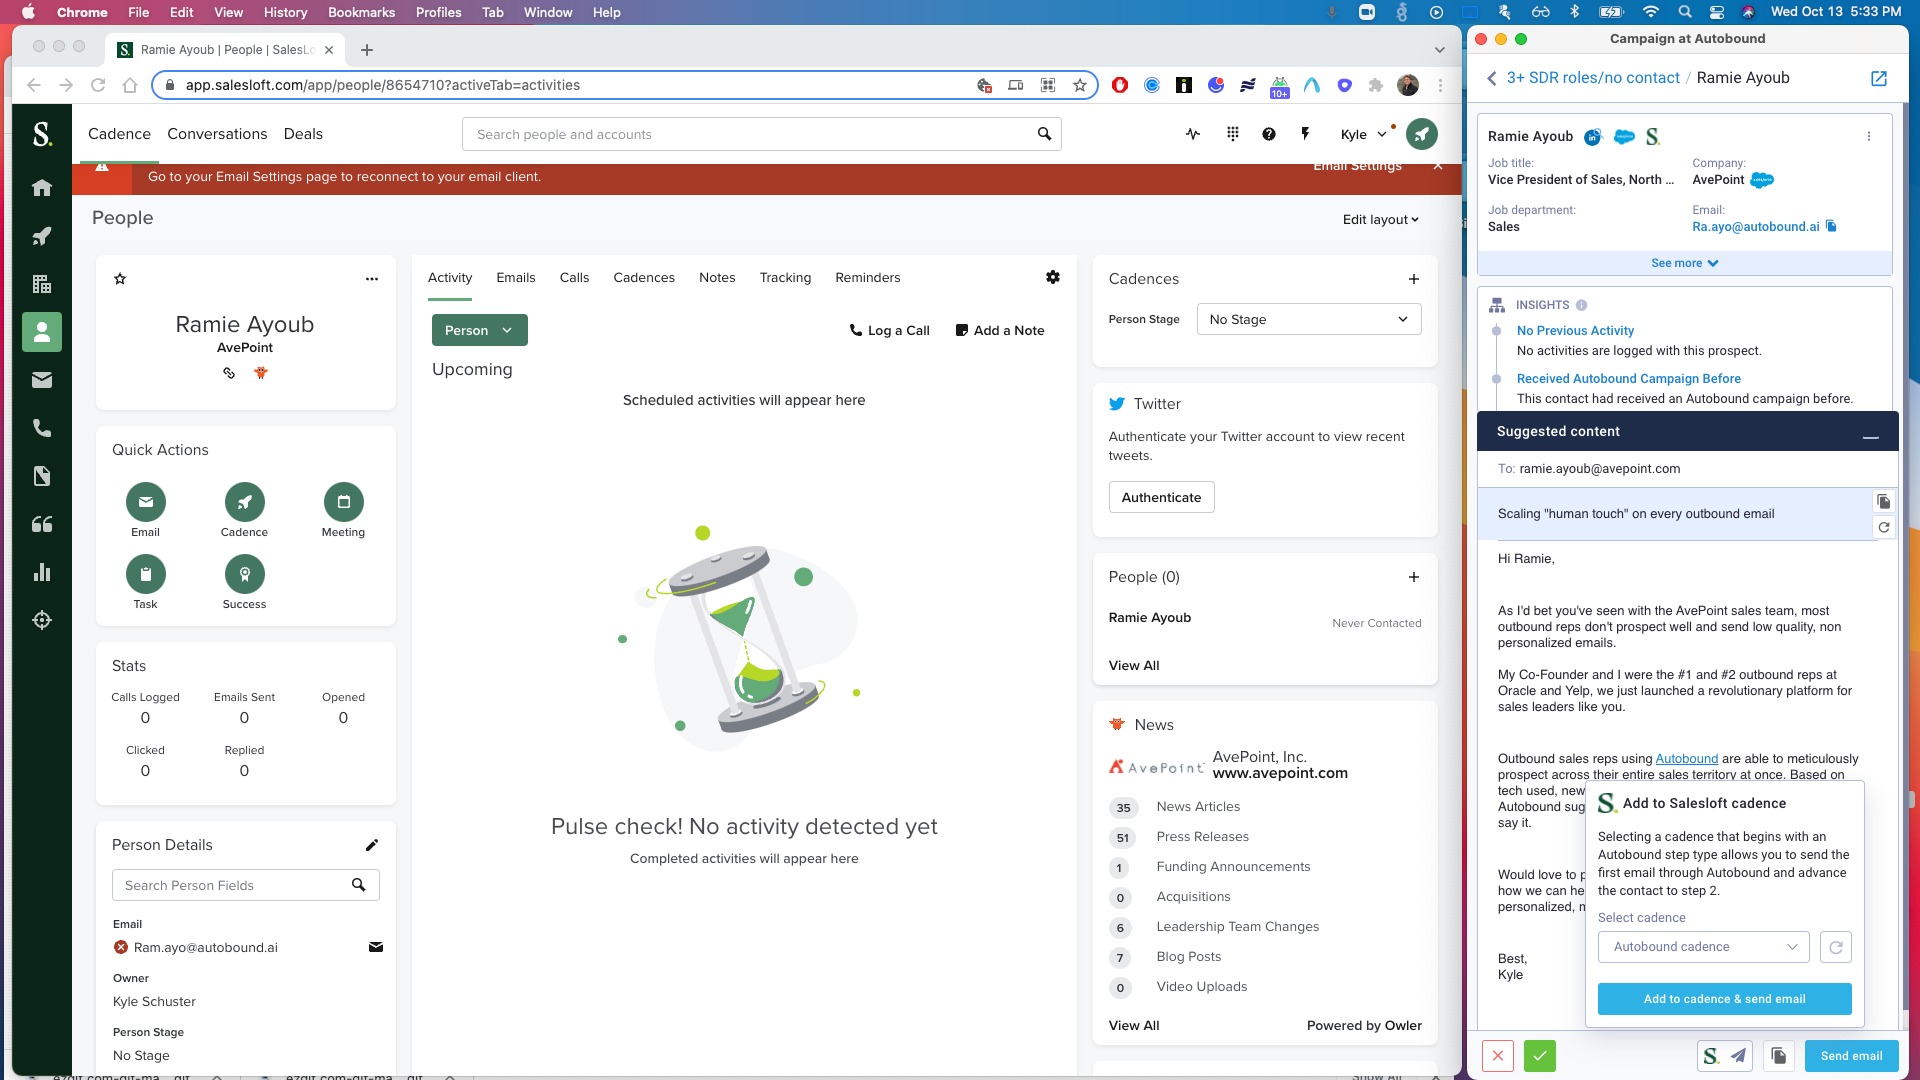Click the Email quick action icon
Screen dimensions: 1920x1080
point(145,502)
